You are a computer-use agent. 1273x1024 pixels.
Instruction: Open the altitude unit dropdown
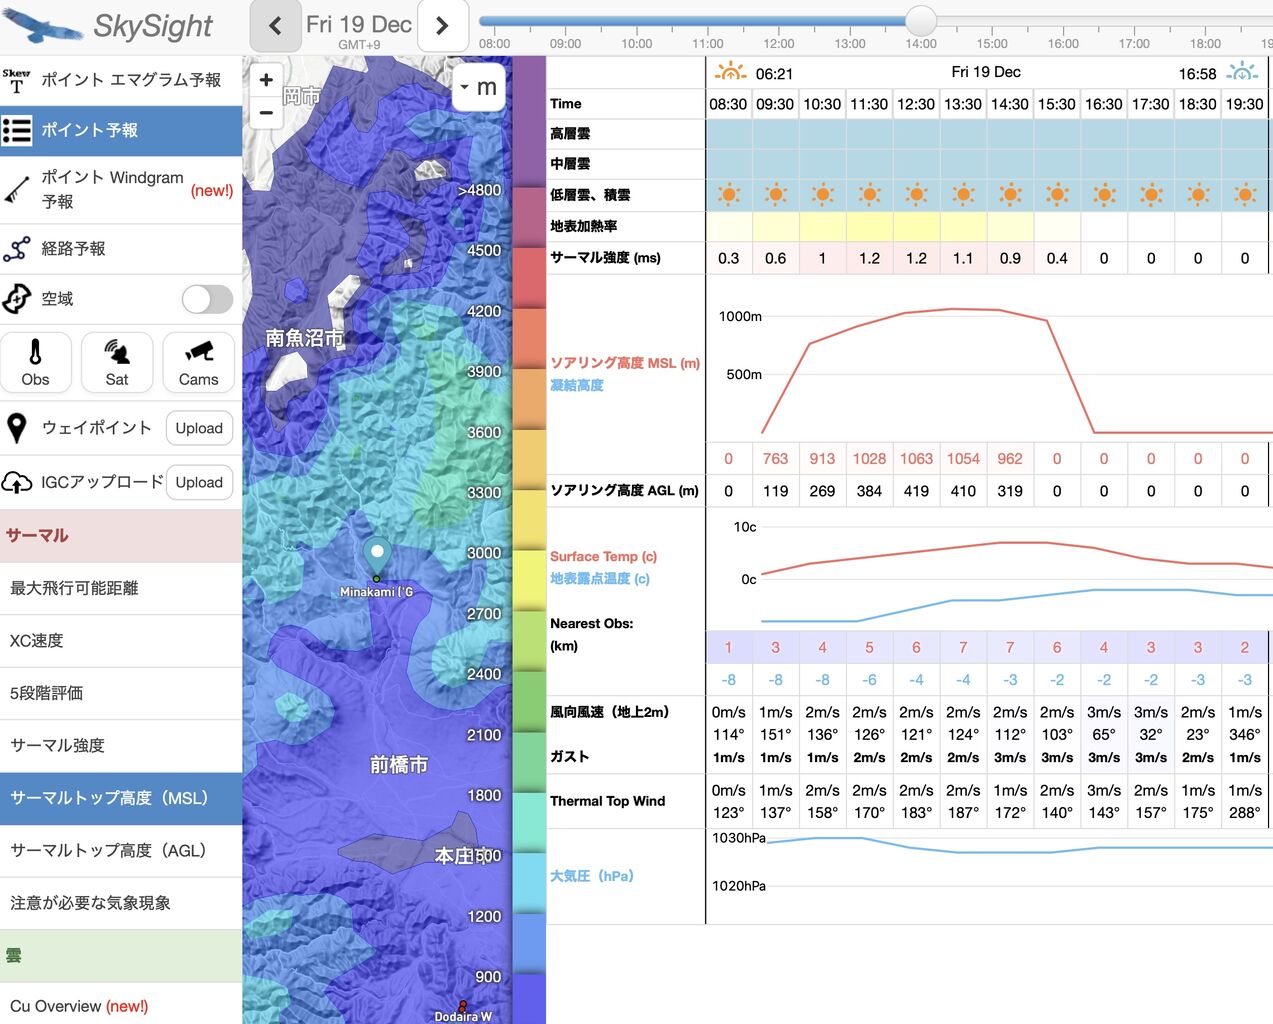coord(479,88)
